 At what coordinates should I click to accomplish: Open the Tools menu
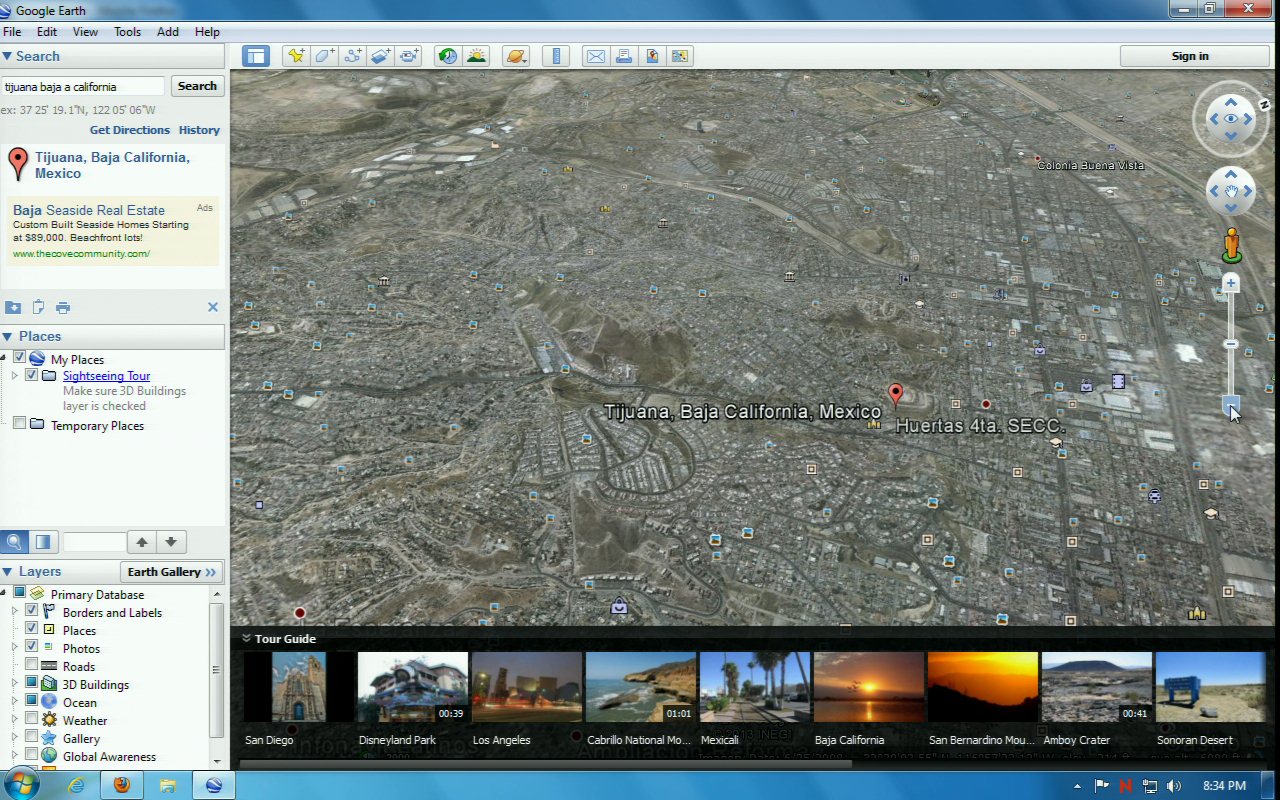tap(127, 32)
